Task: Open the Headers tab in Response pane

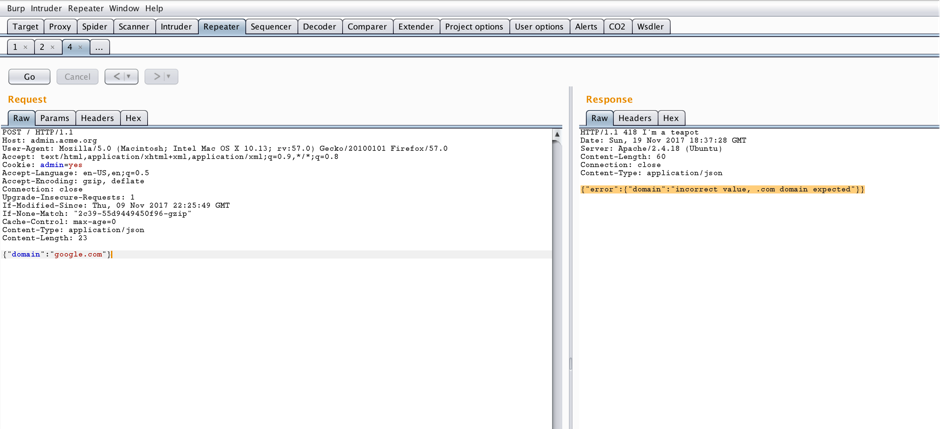Action: [635, 118]
